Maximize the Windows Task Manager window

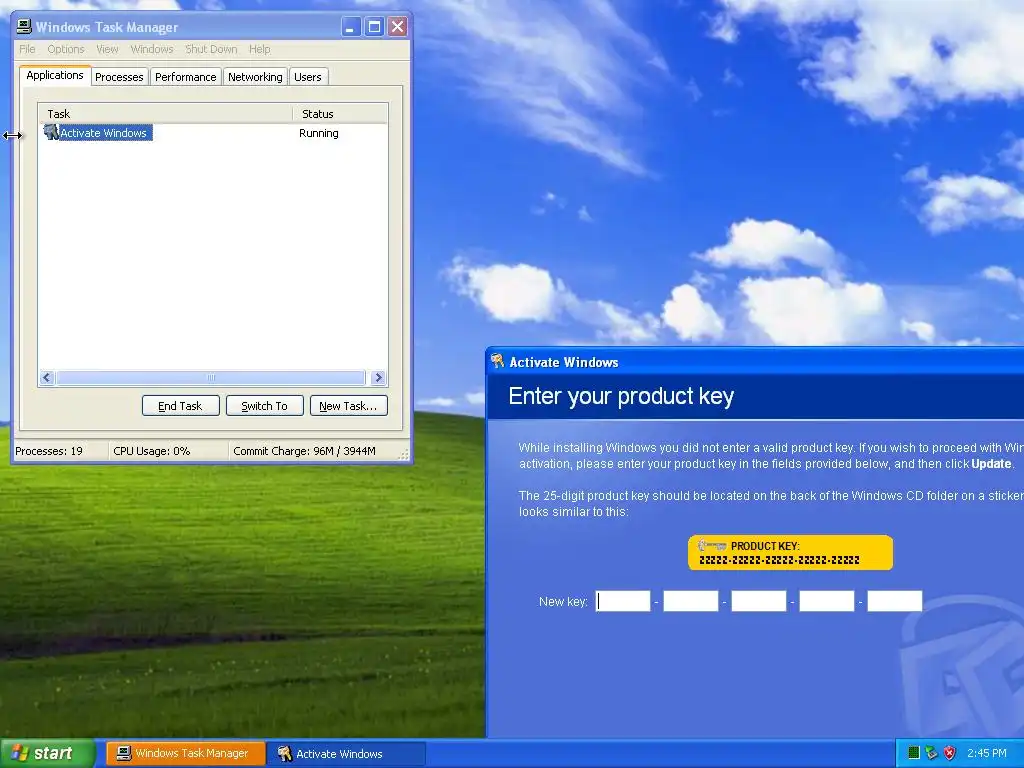tap(374, 27)
